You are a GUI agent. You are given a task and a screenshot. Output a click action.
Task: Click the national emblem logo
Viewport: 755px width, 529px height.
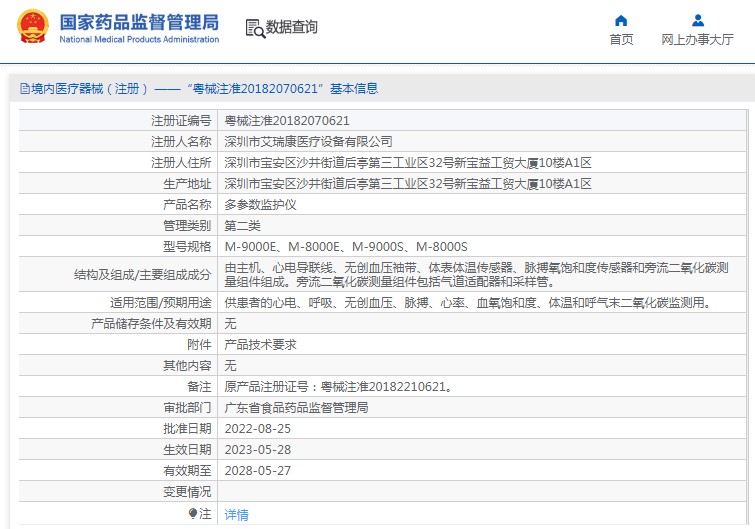tap(33, 26)
